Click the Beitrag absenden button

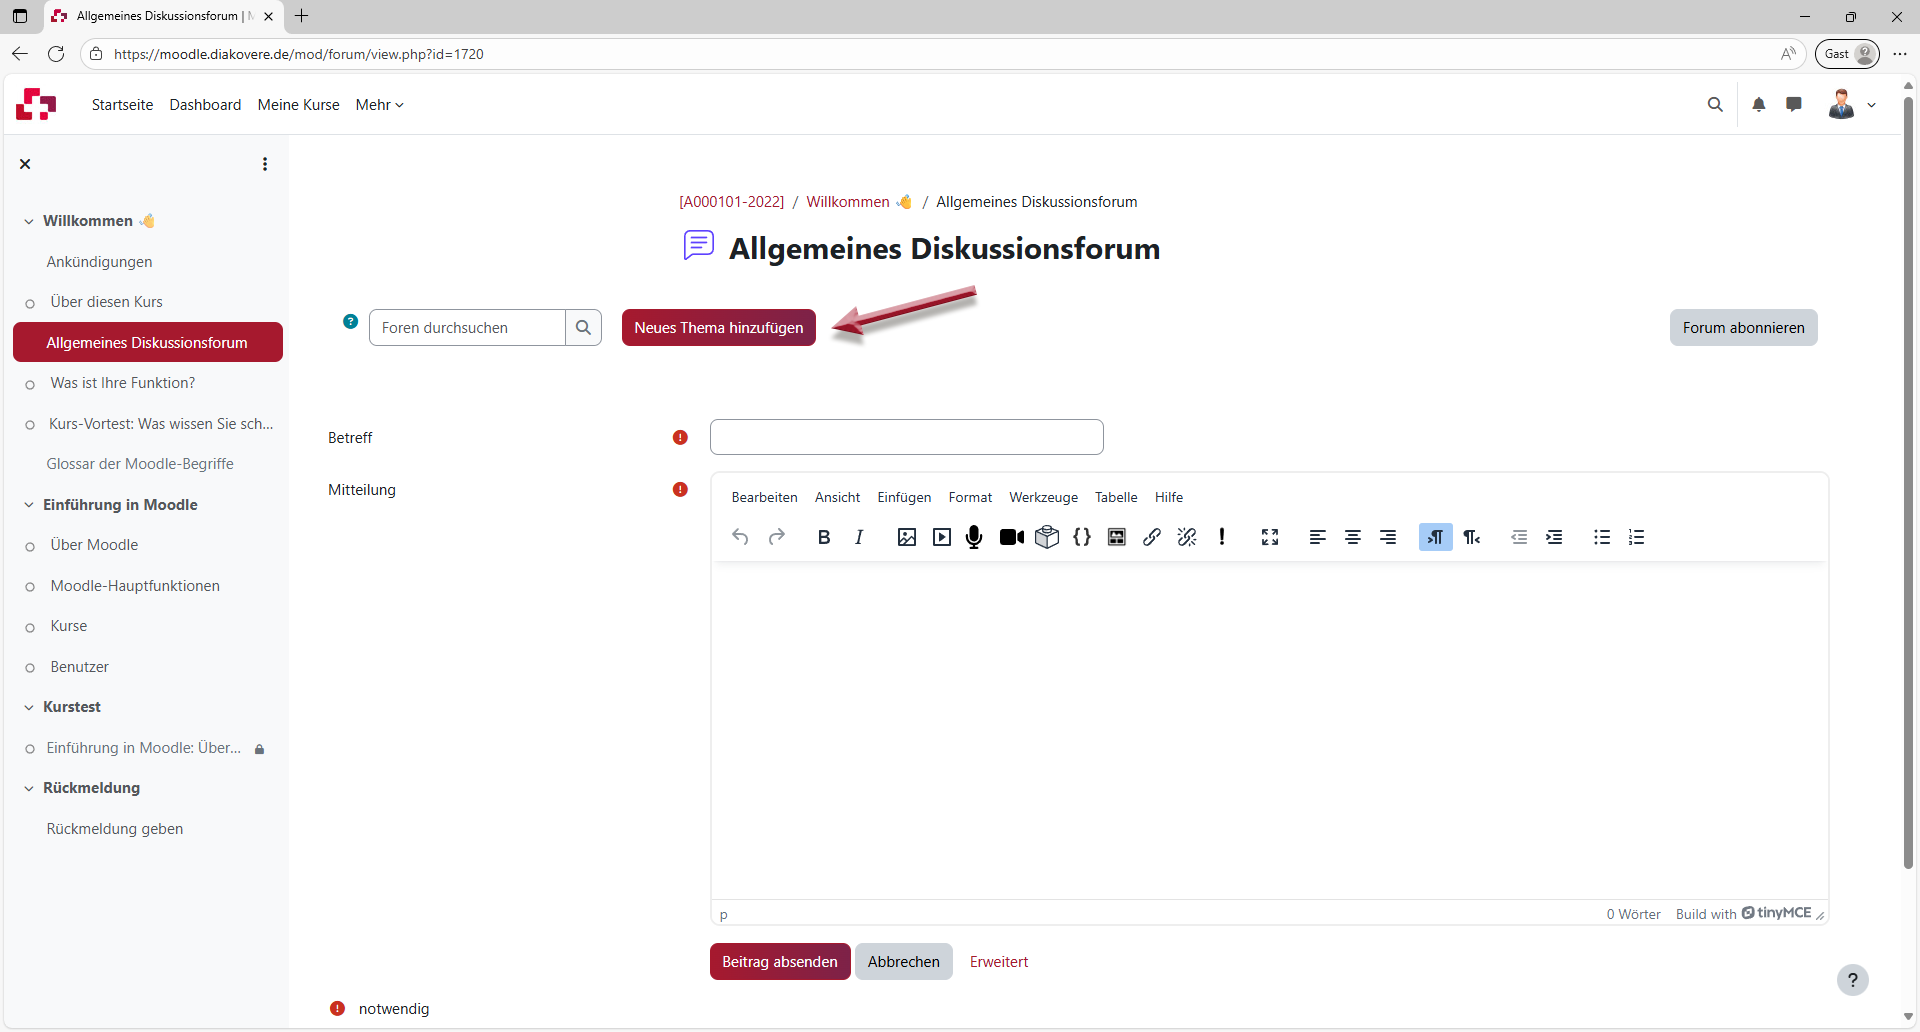point(780,962)
